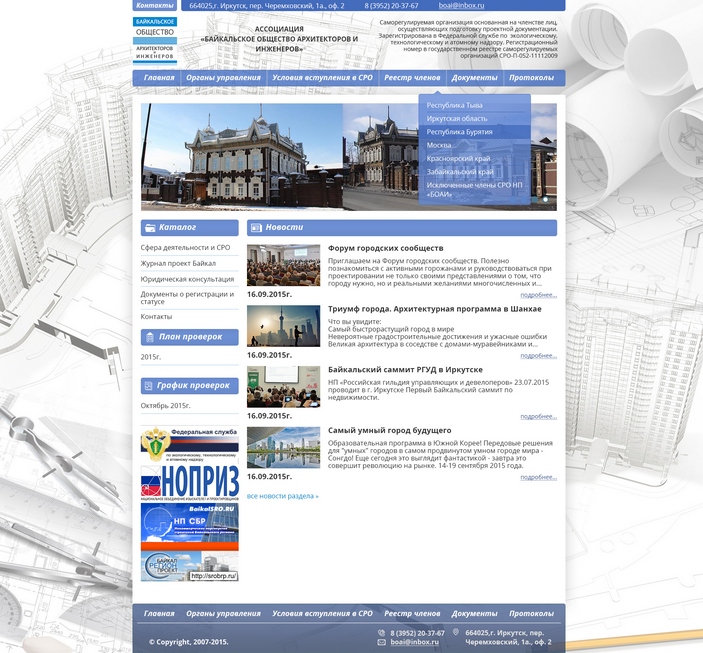Image resolution: width=703 pixels, height=653 pixels.
Task: Click the Контакты button at top
Action: [155, 5]
